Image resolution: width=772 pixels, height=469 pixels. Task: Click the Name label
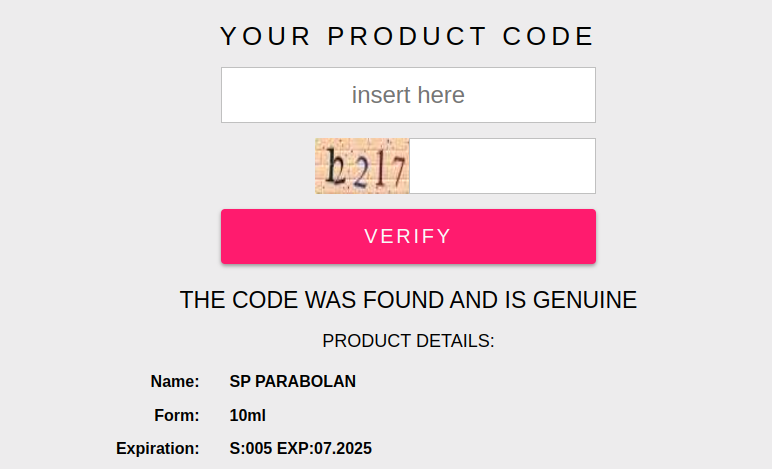tap(175, 381)
